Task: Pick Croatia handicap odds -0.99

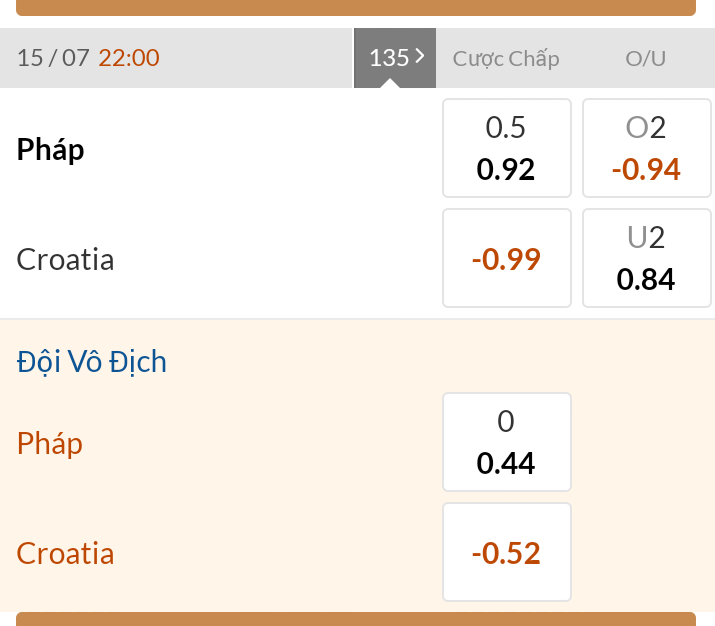Action: click(x=506, y=259)
